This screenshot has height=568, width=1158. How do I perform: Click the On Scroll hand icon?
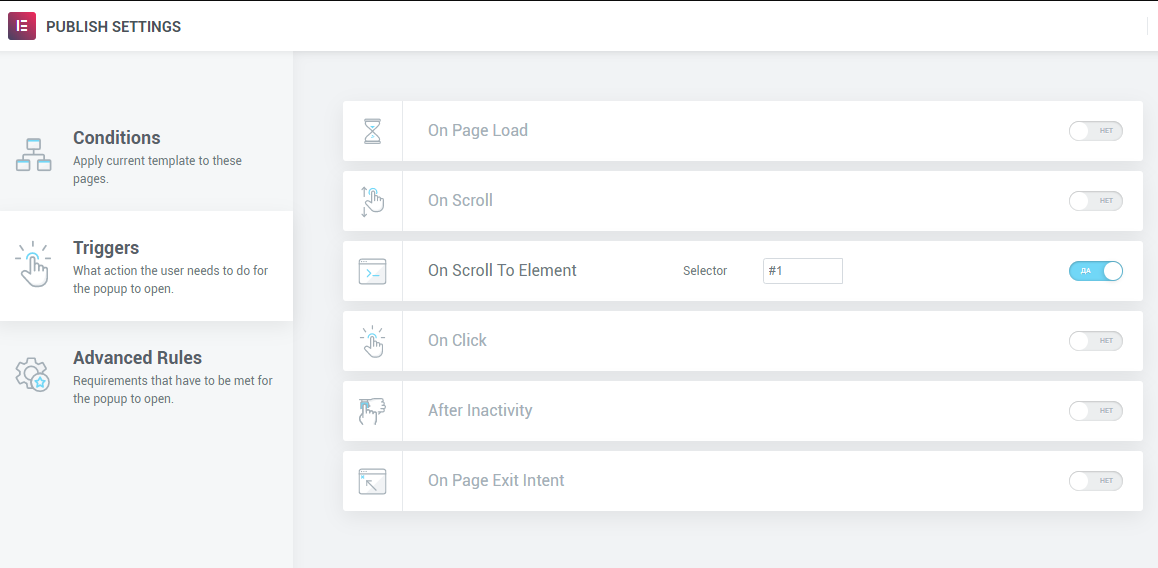click(x=372, y=201)
